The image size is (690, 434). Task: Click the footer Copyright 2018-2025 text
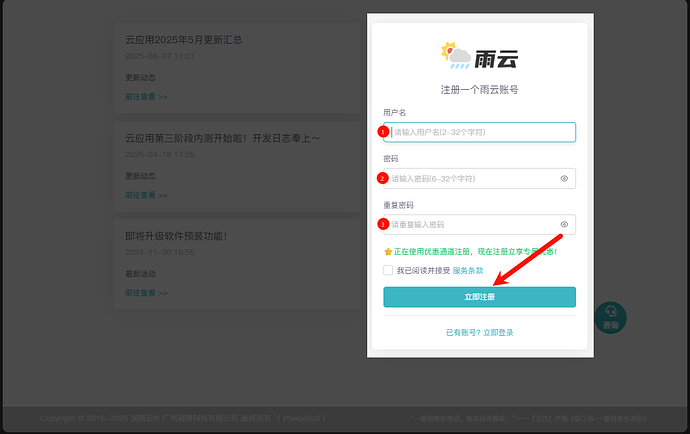point(183,418)
